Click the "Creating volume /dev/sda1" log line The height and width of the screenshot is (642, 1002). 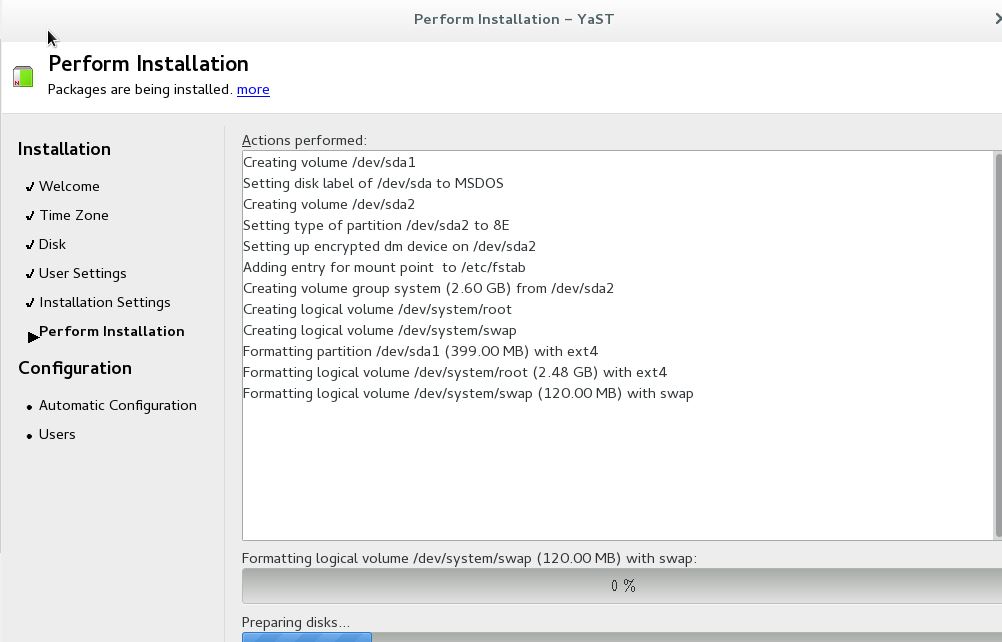click(x=329, y=163)
